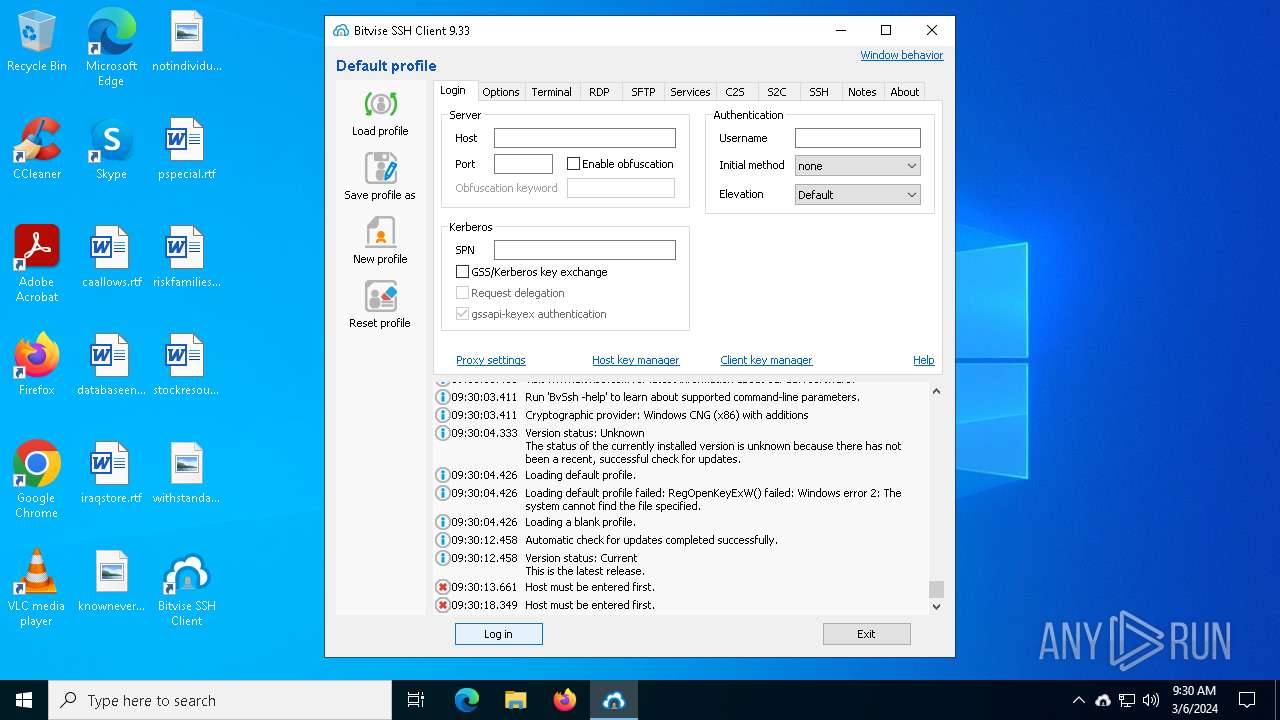Open Recycle Bin on the desktop

tap(37, 41)
